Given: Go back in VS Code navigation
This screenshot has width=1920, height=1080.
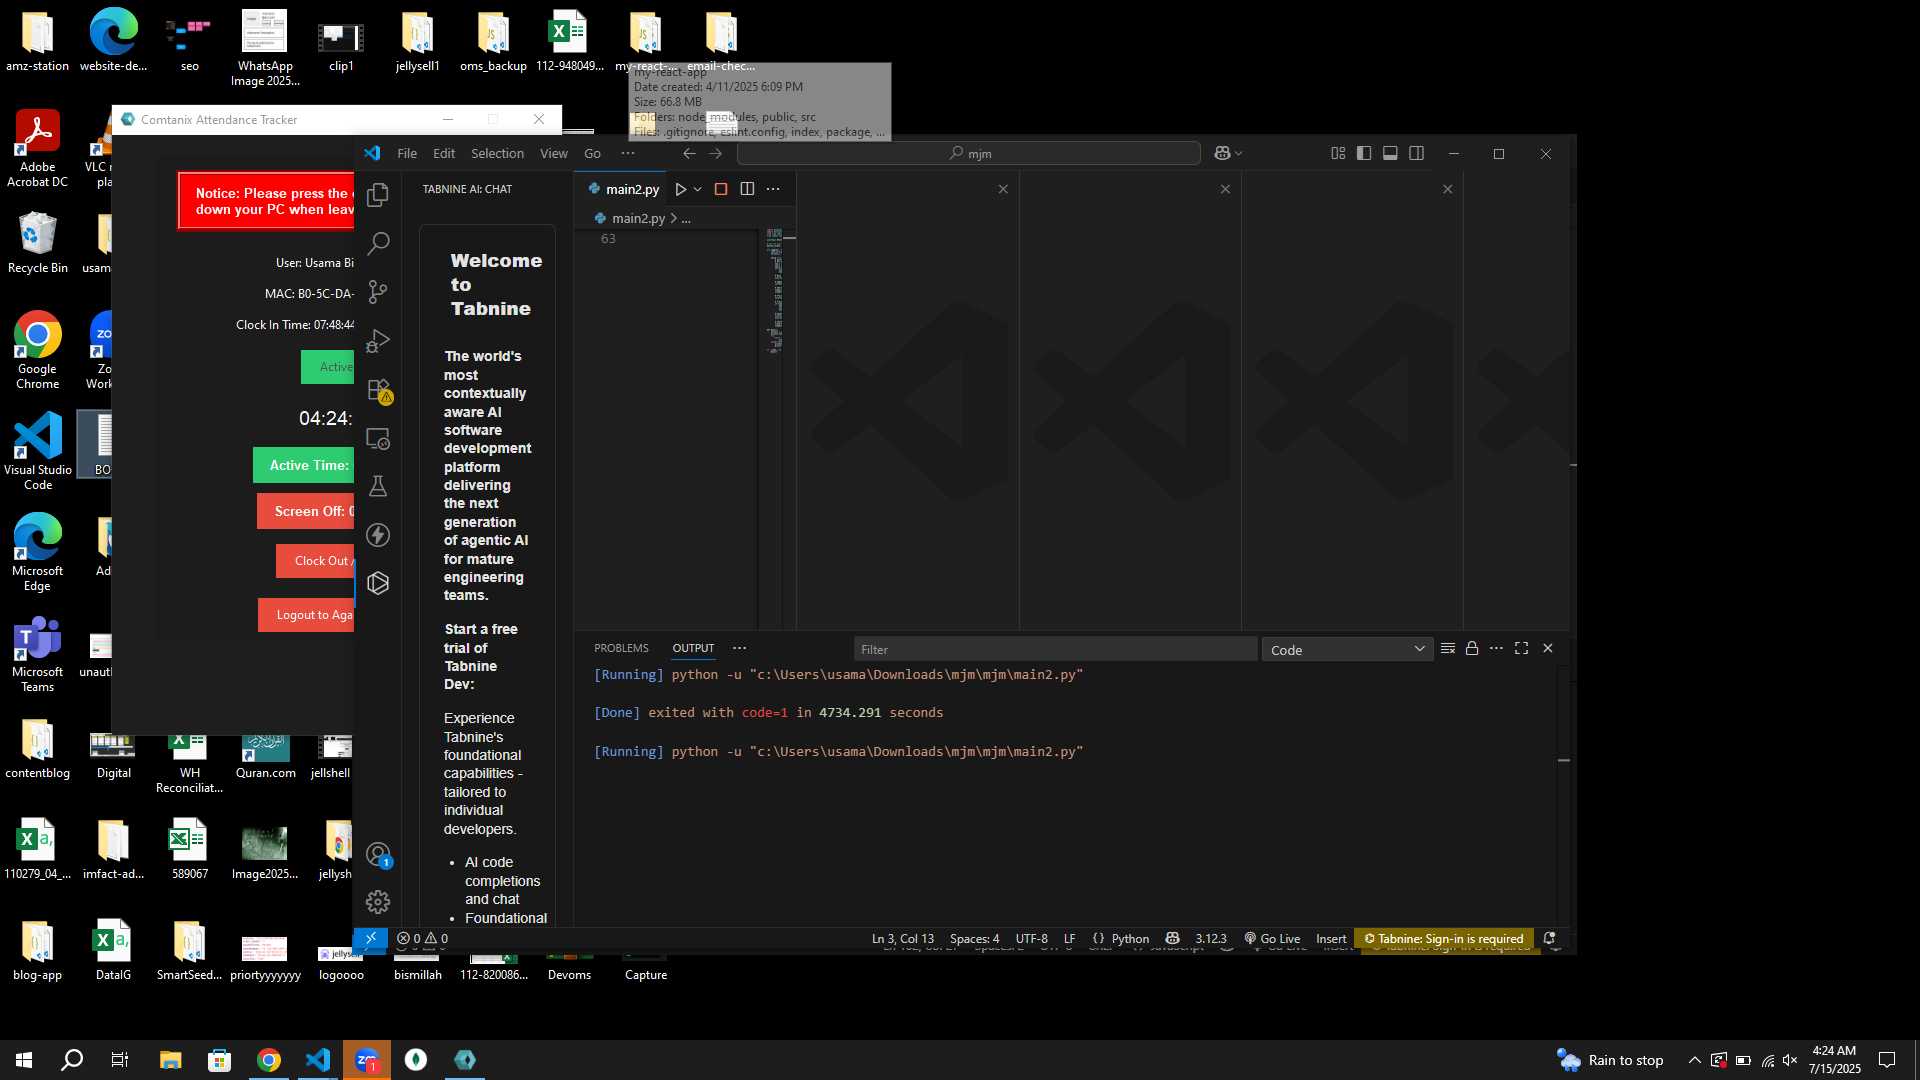Looking at the screenshot, I should (689, 153).
